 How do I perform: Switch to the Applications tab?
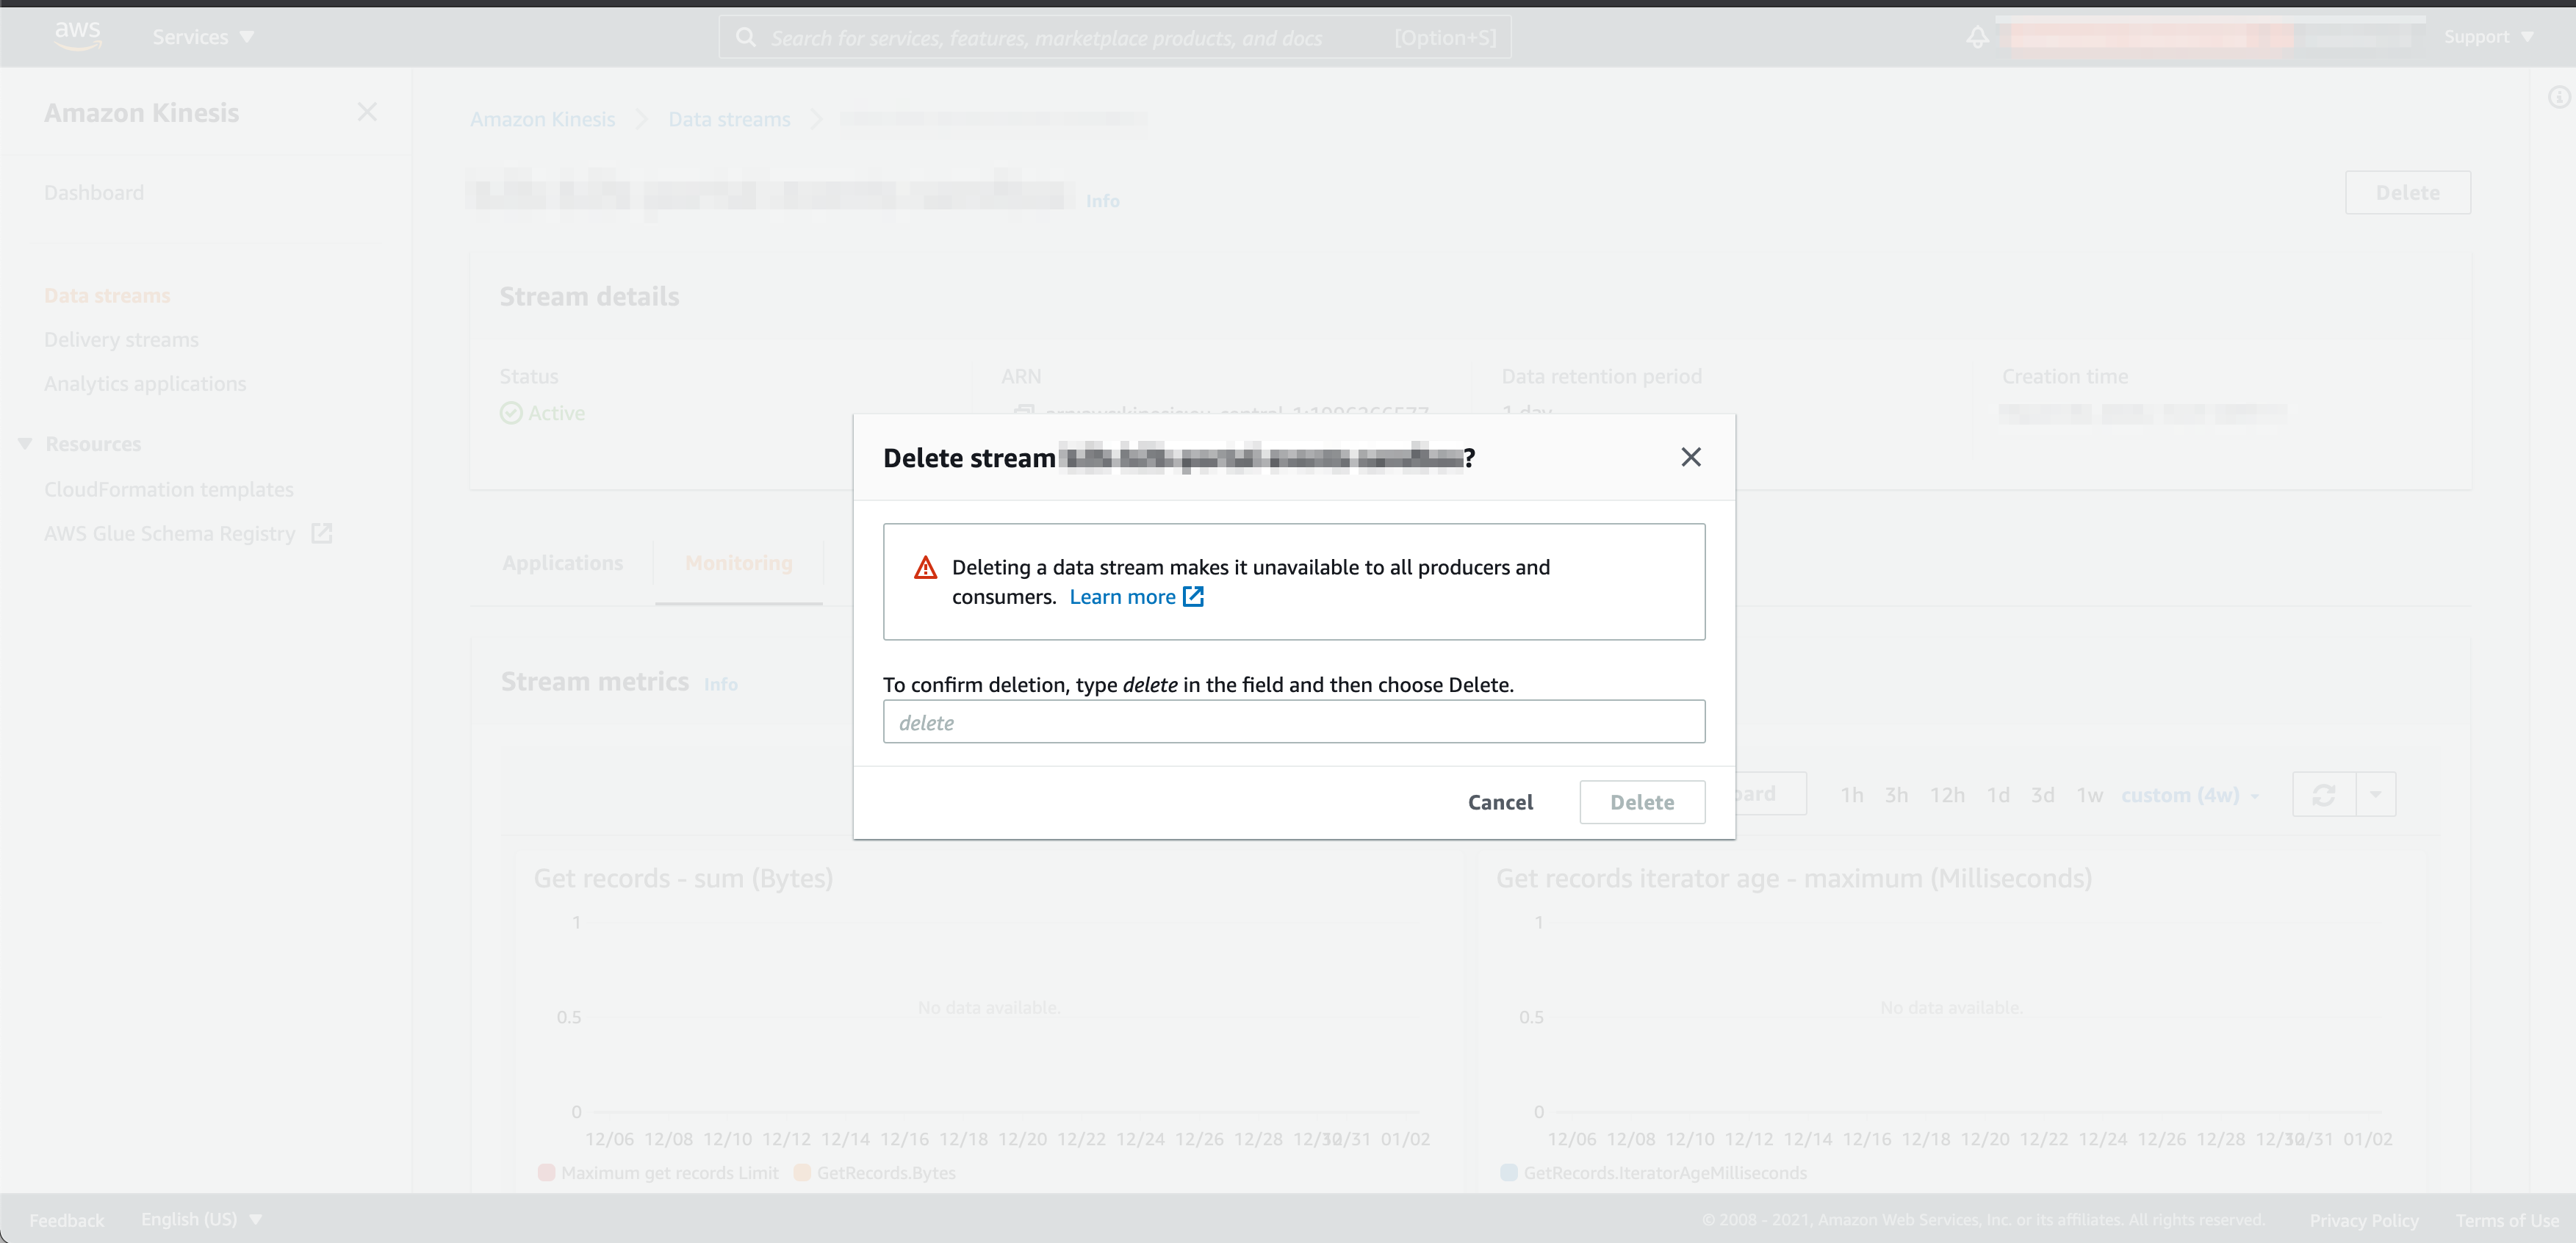click(x=563, y=563)
